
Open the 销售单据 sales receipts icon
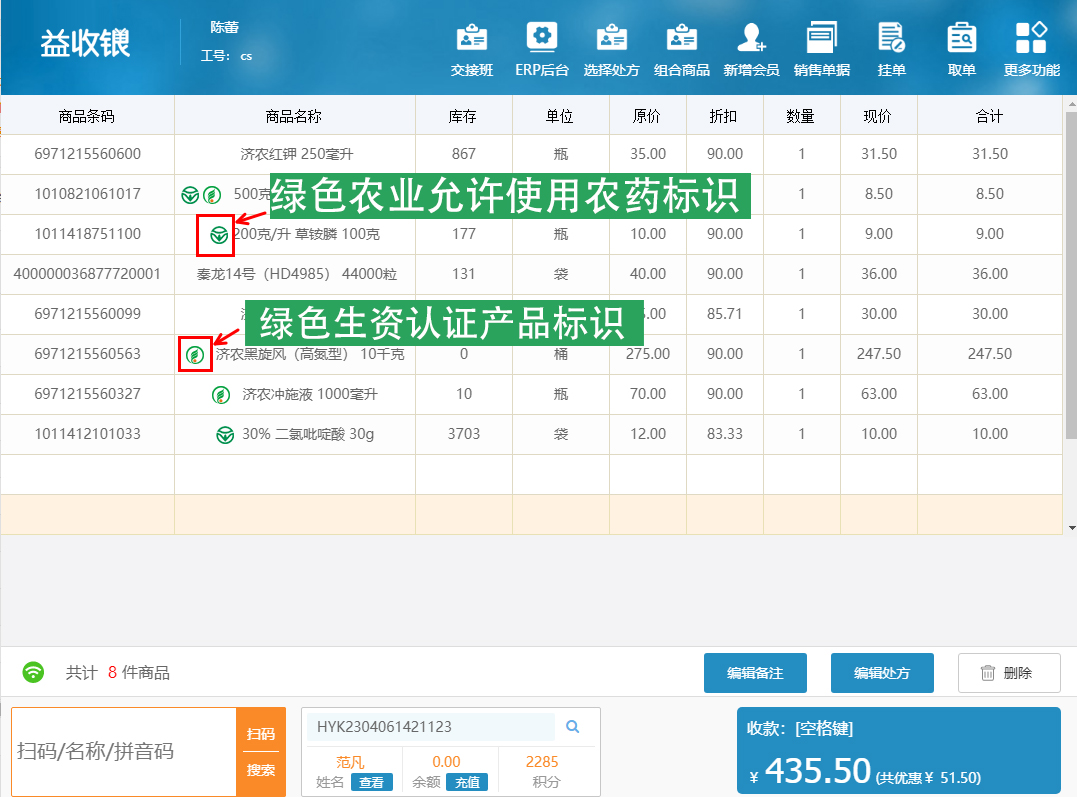821,50
